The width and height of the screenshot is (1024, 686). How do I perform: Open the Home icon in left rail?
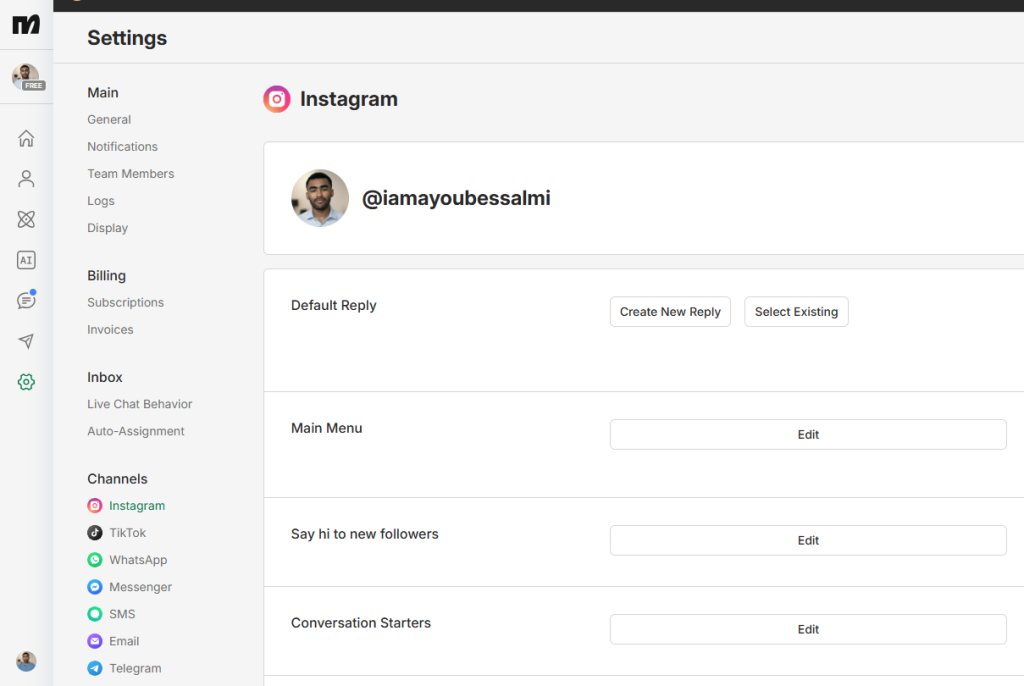click(x=26, y=138)
